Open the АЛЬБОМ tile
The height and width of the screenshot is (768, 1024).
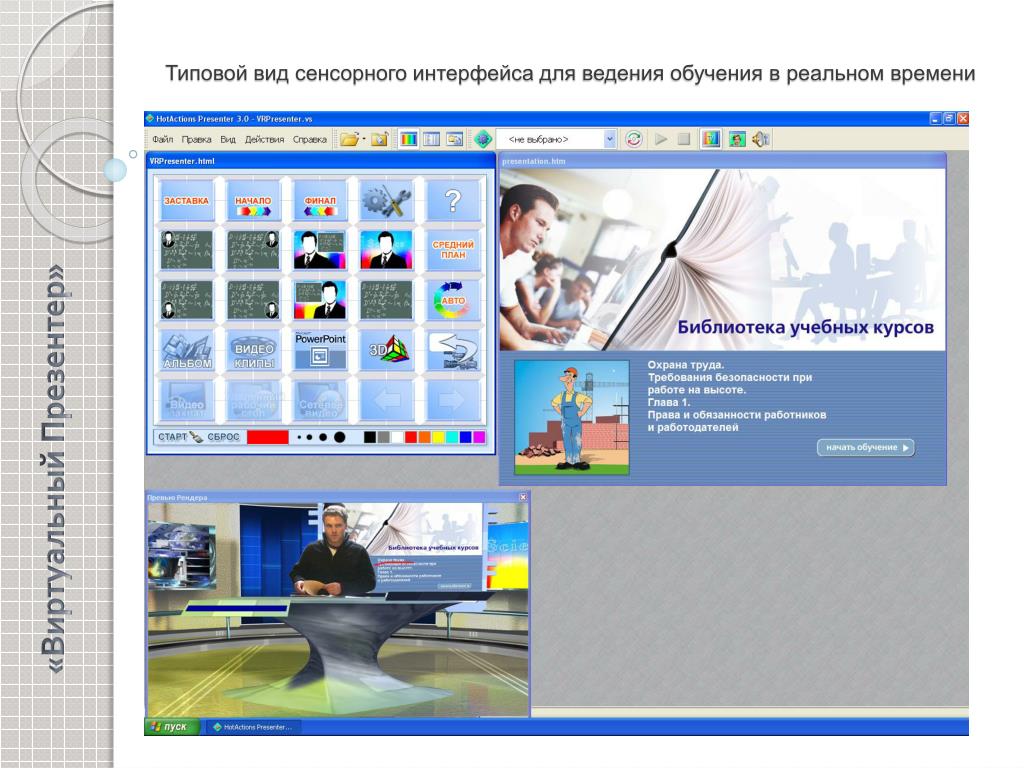(x=187, y=350)
